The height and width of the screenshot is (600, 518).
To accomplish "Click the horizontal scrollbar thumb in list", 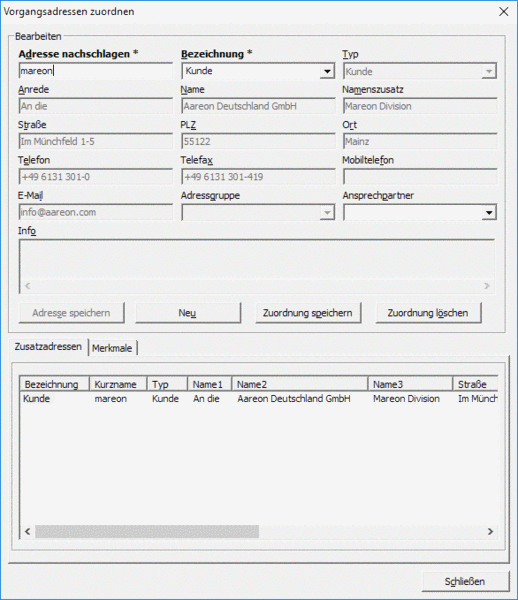I will point(147,532).
